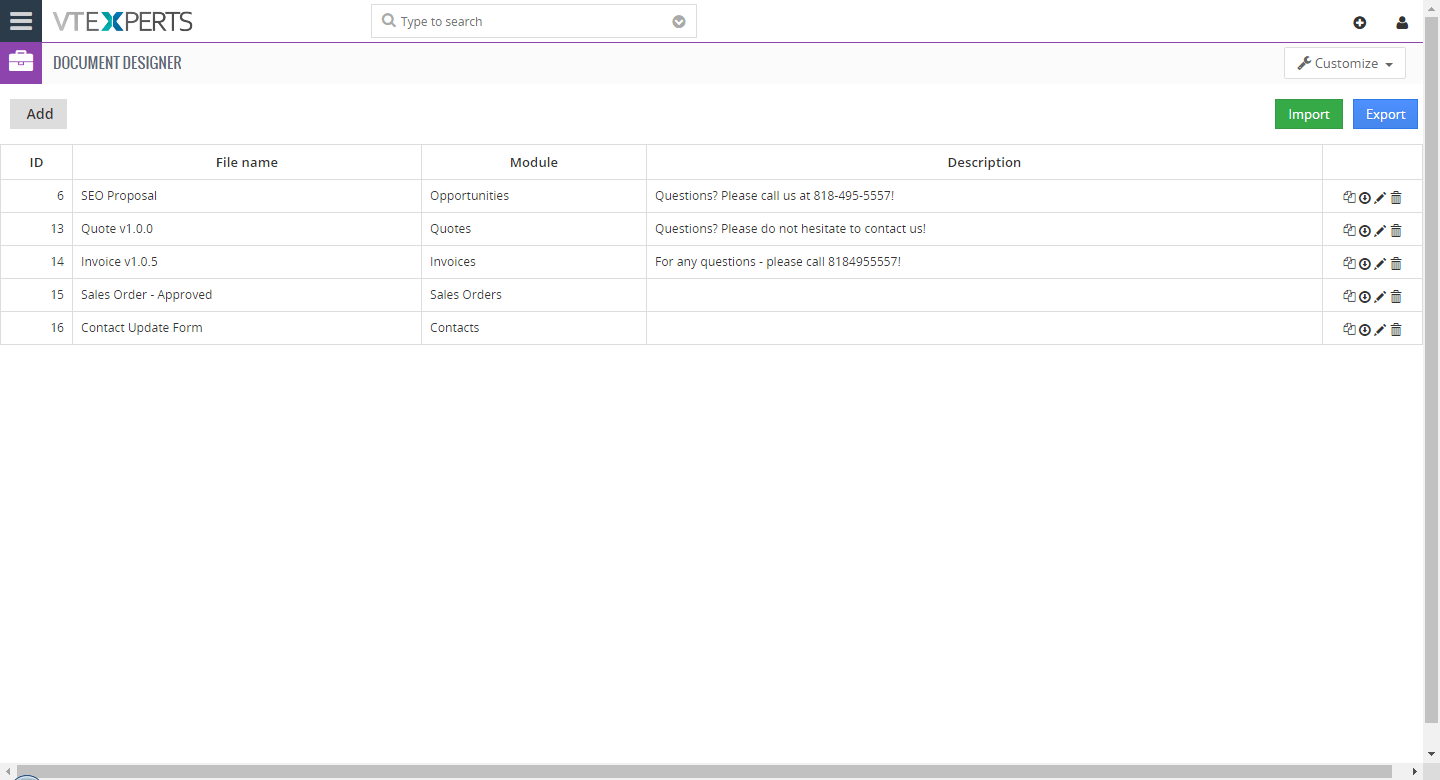
Task: Duplicate the Contact Update Form template
Action: click(1349, 329)
